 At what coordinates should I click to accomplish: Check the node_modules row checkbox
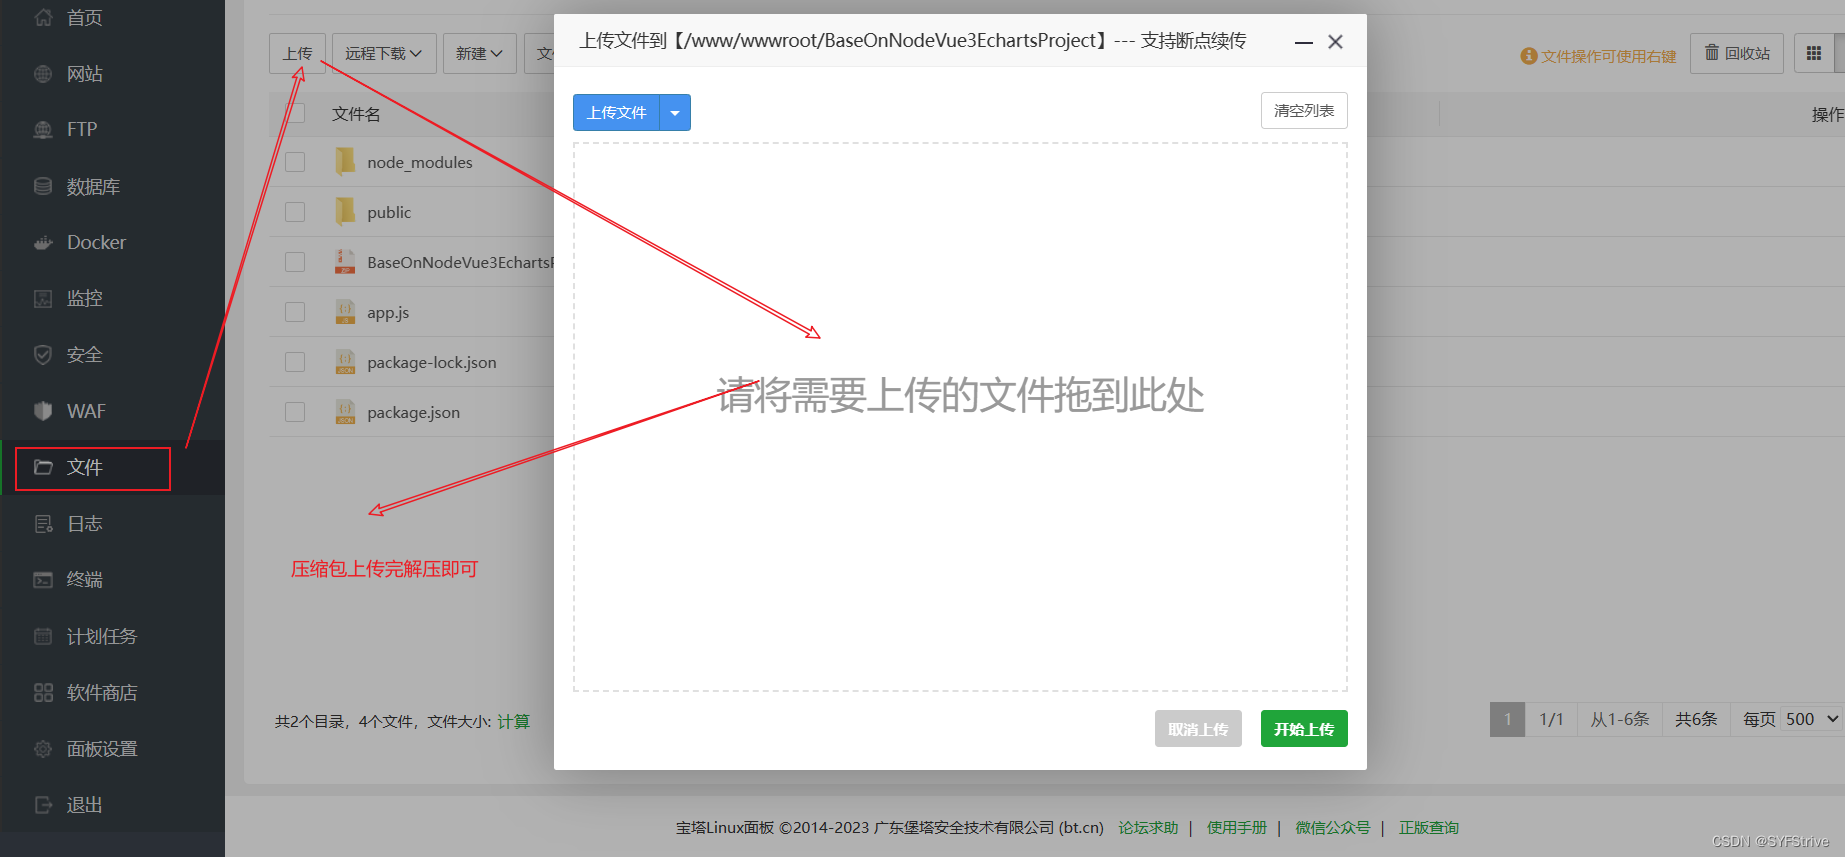pyautogui.click(x=295, y=162)
